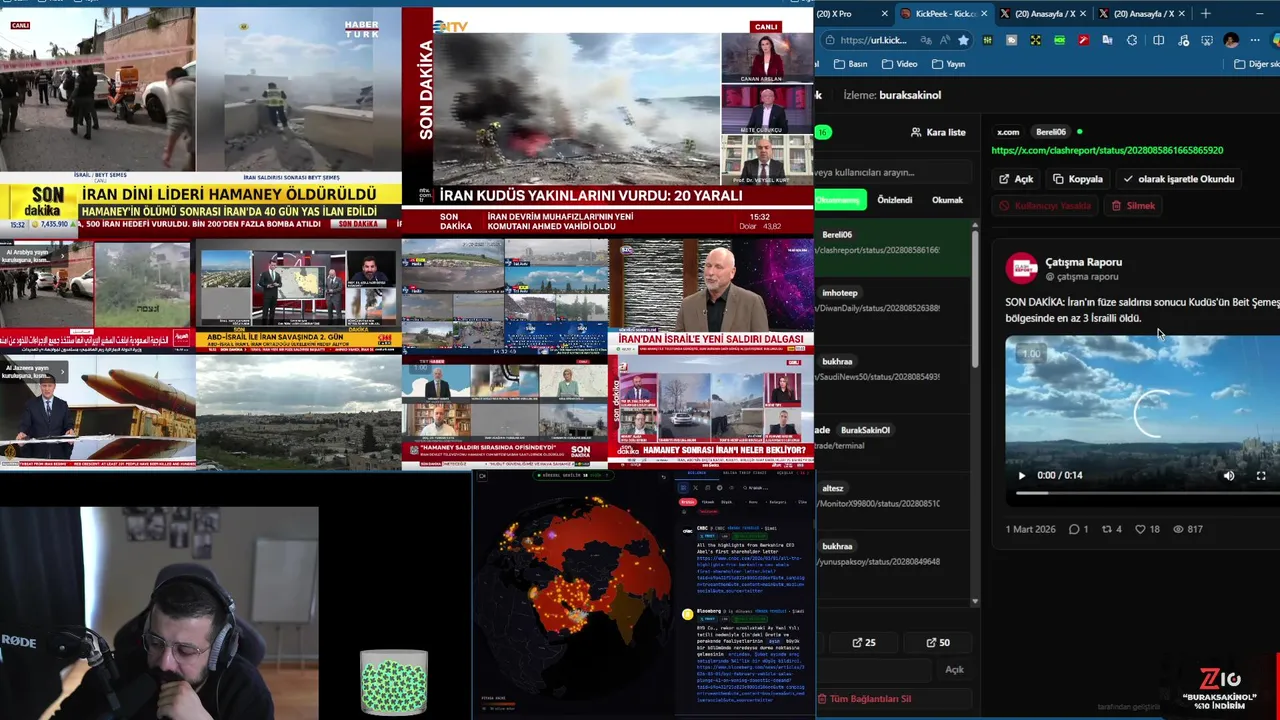
Task: Open 50 links button
Action: [x=938, y=643]
